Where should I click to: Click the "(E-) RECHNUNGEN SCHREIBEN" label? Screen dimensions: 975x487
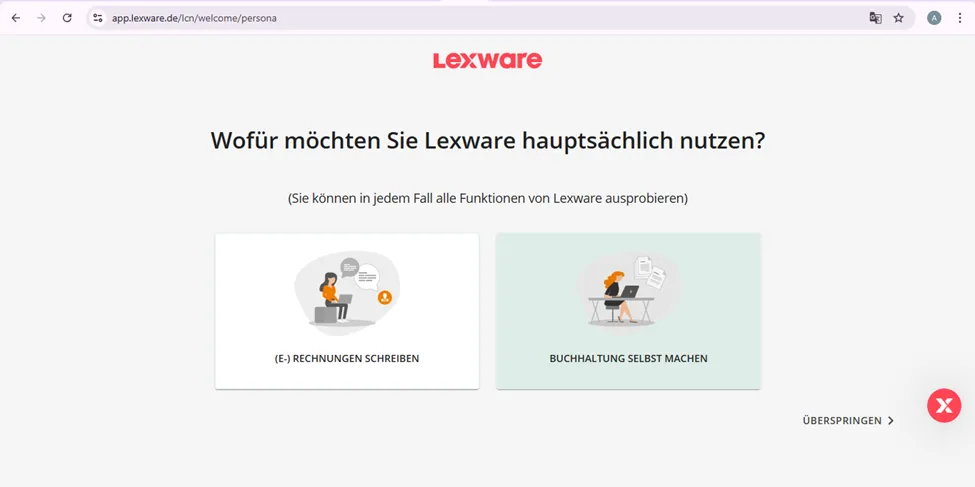[x=347, y=358]
